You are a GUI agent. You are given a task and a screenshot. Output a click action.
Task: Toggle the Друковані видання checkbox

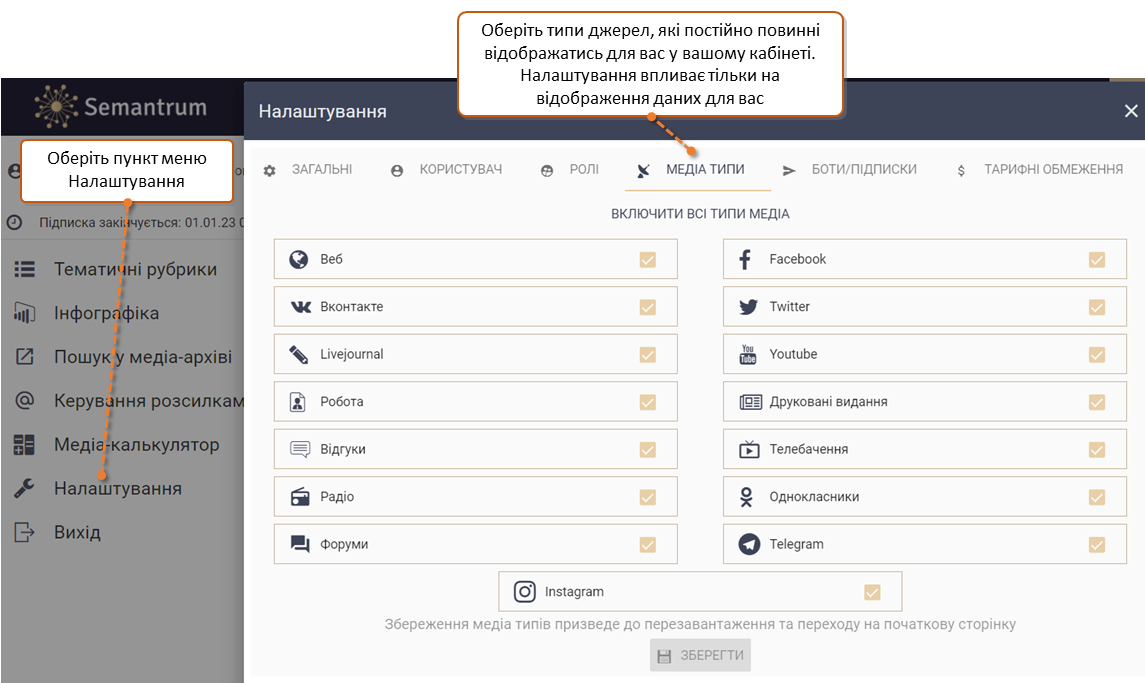coord(1097,402)
